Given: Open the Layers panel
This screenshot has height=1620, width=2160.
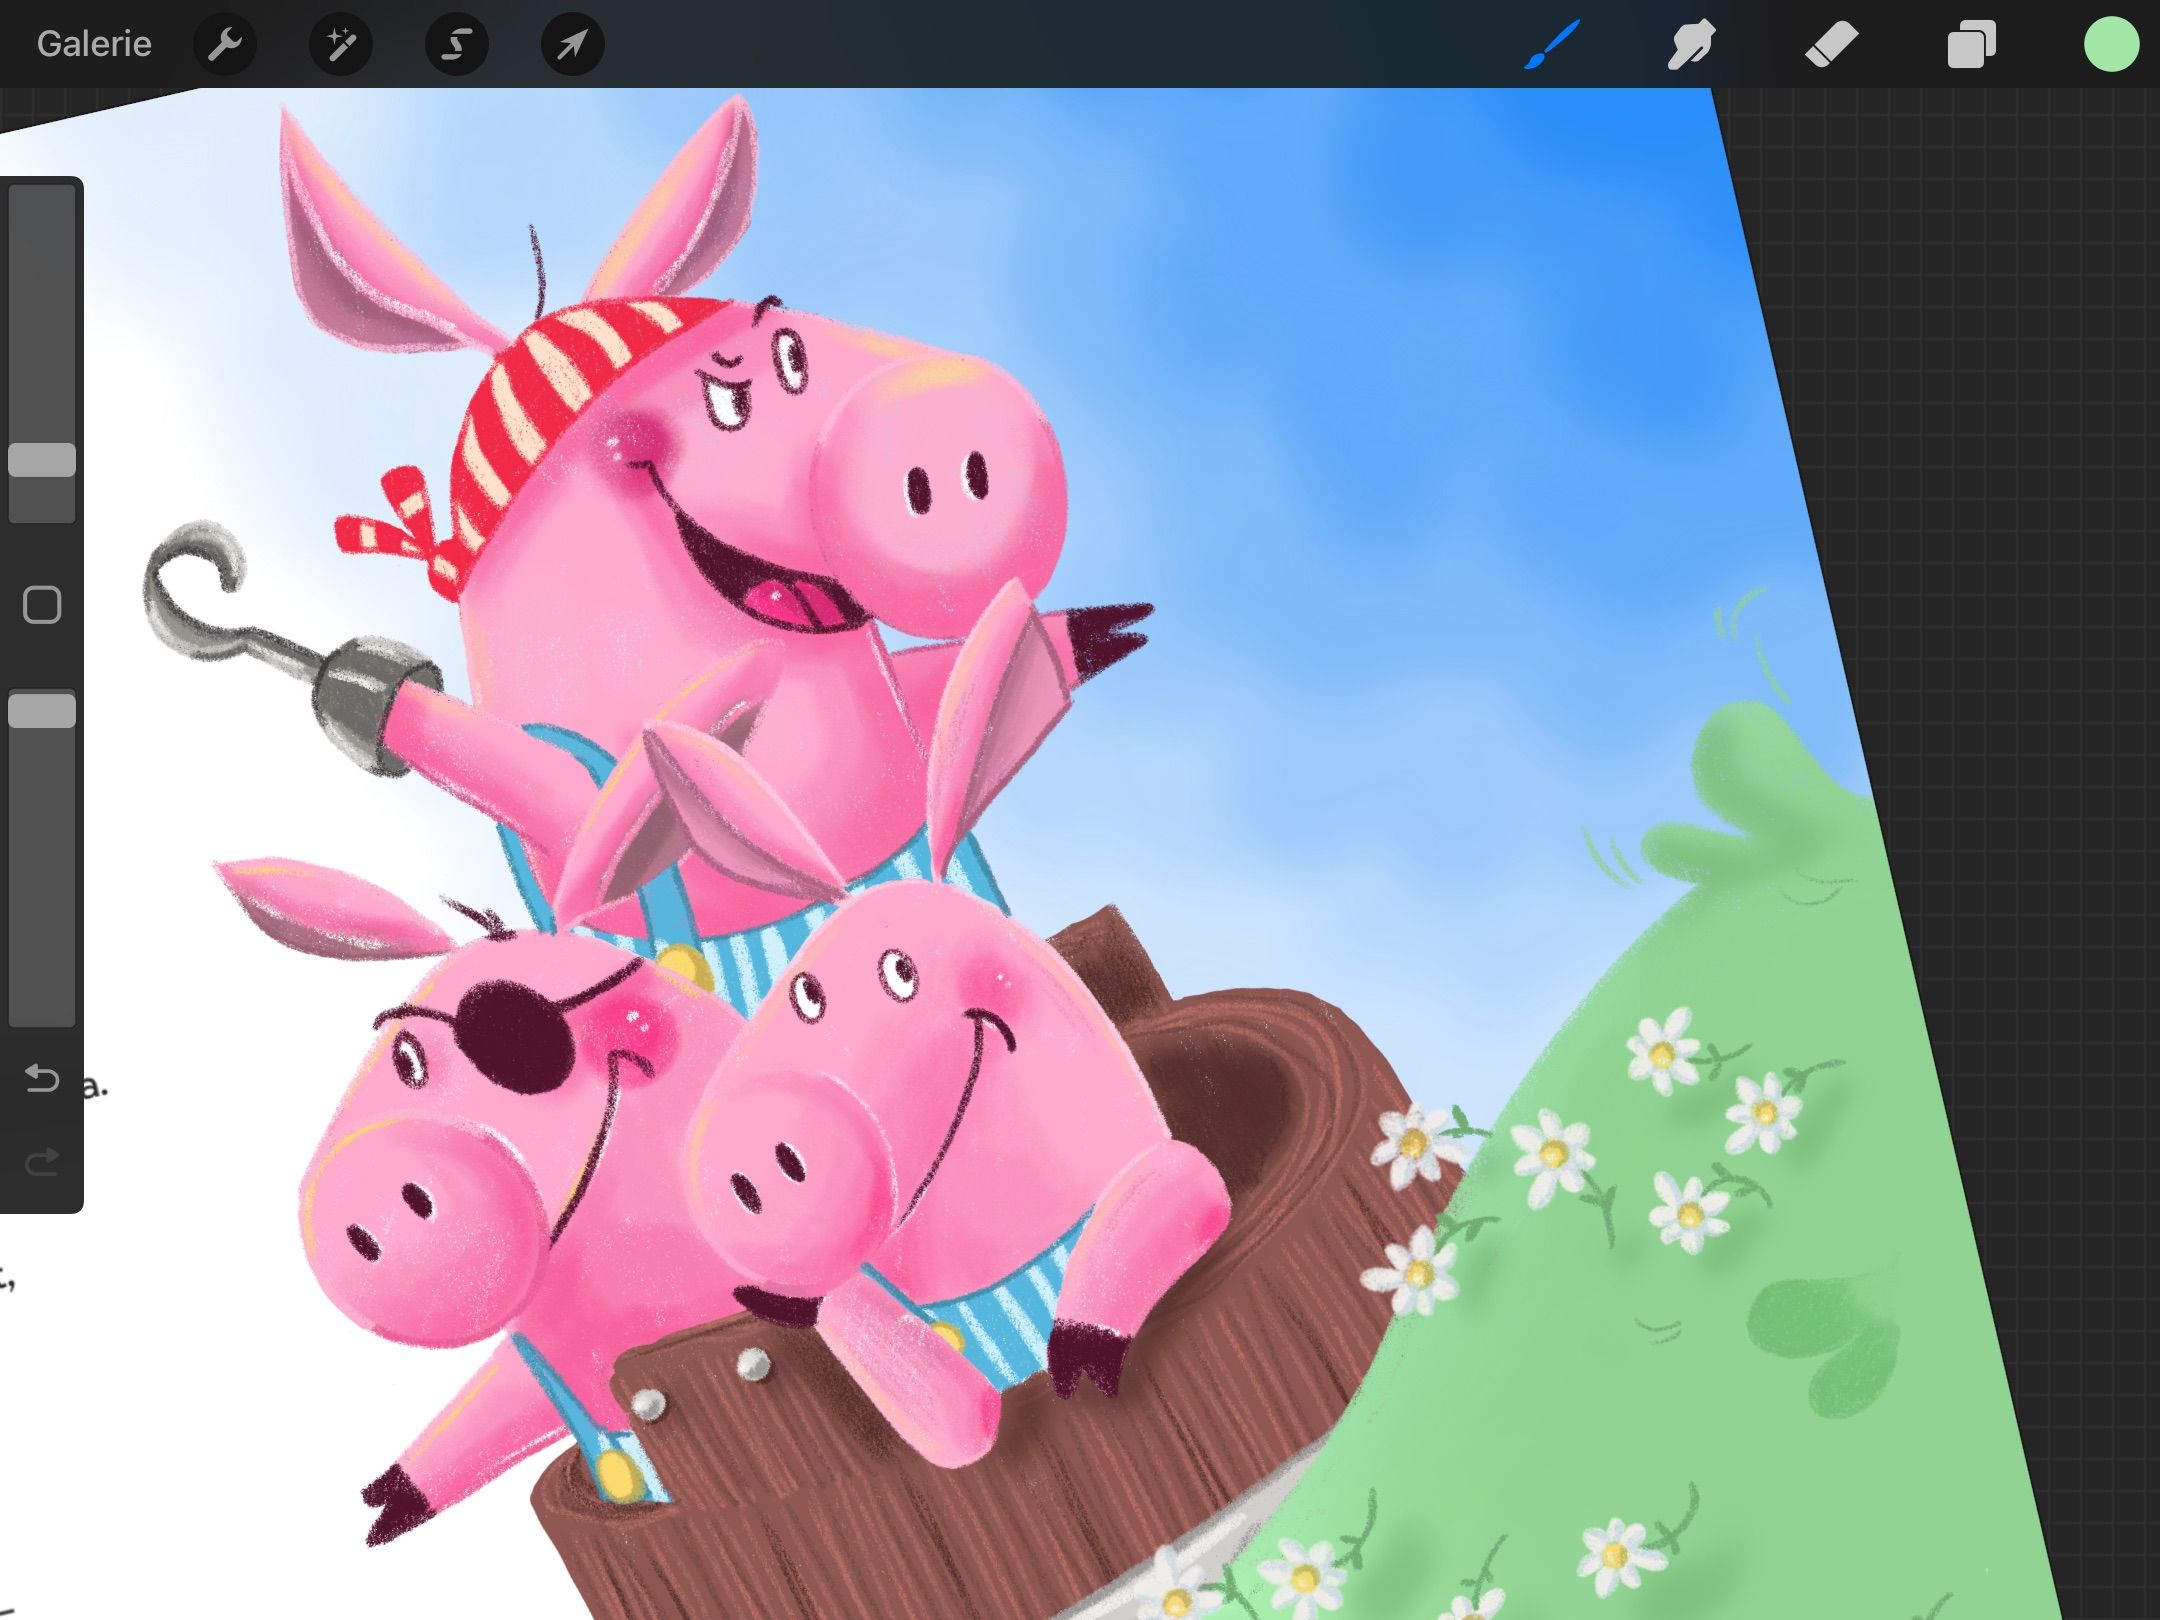Looking at the screenshot, I should click(1971, 44).
